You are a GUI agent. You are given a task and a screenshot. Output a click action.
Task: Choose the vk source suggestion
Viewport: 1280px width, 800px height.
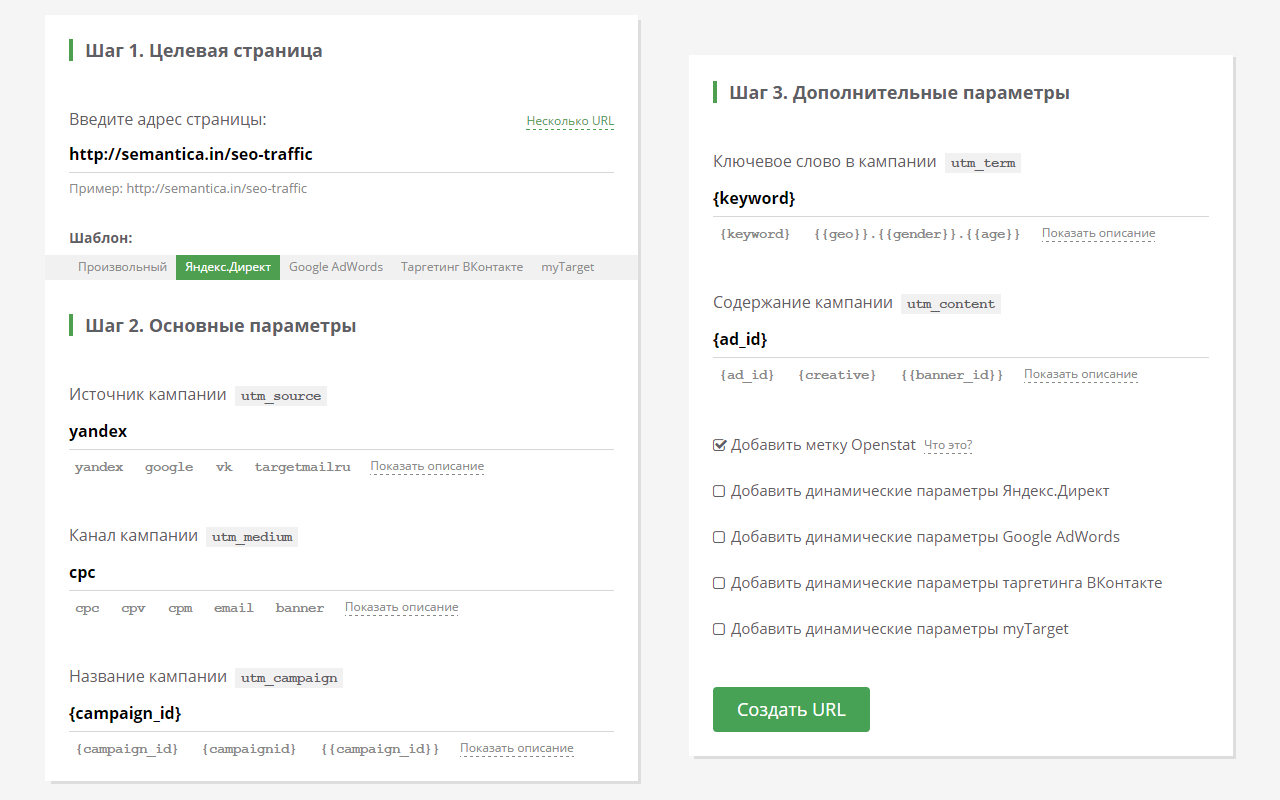[x=224, y=467]
